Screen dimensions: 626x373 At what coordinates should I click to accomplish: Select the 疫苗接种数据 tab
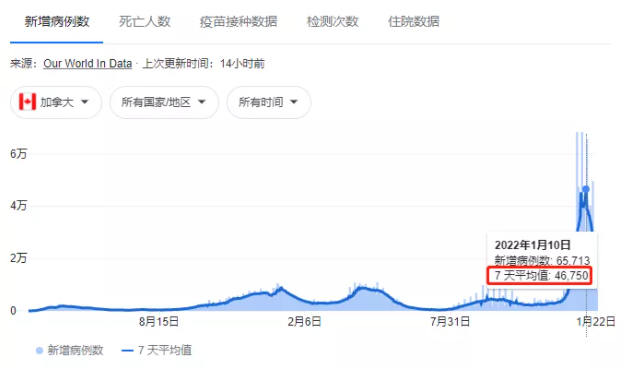click(238, 21)
